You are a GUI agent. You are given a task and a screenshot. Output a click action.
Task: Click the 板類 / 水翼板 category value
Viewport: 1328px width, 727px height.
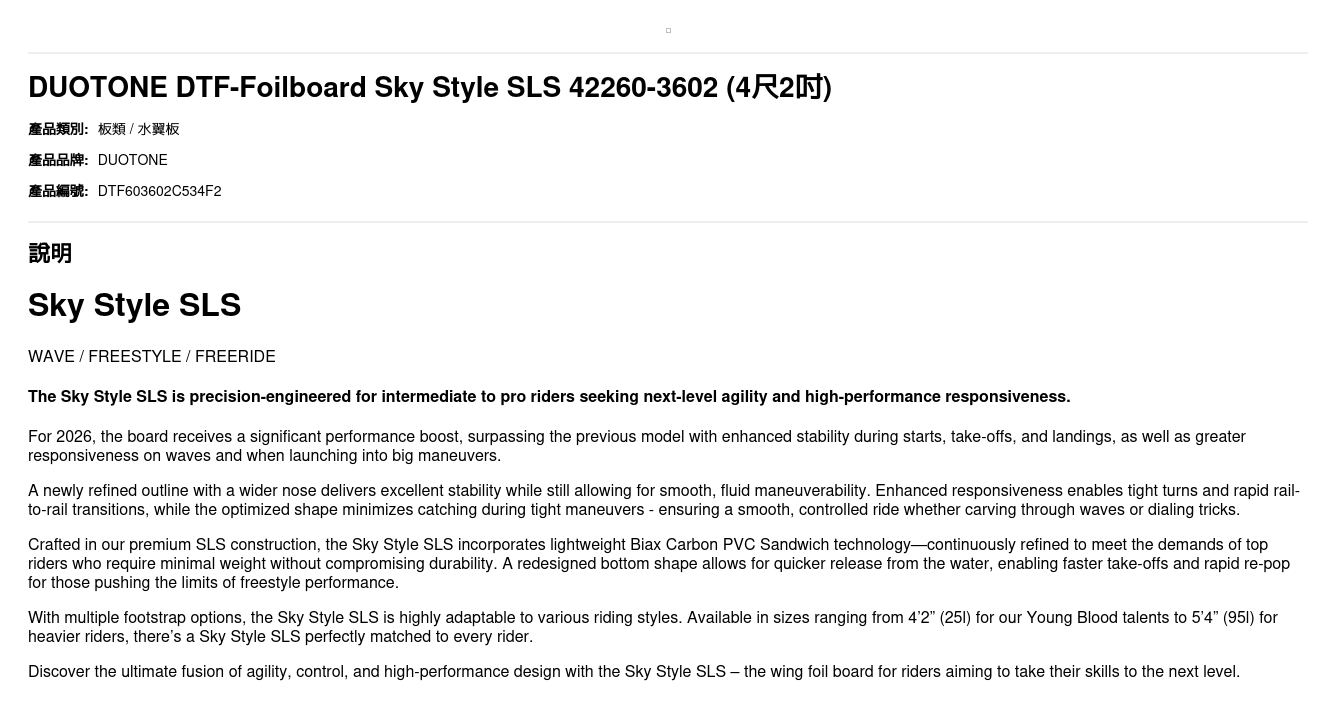click(139, 129)
